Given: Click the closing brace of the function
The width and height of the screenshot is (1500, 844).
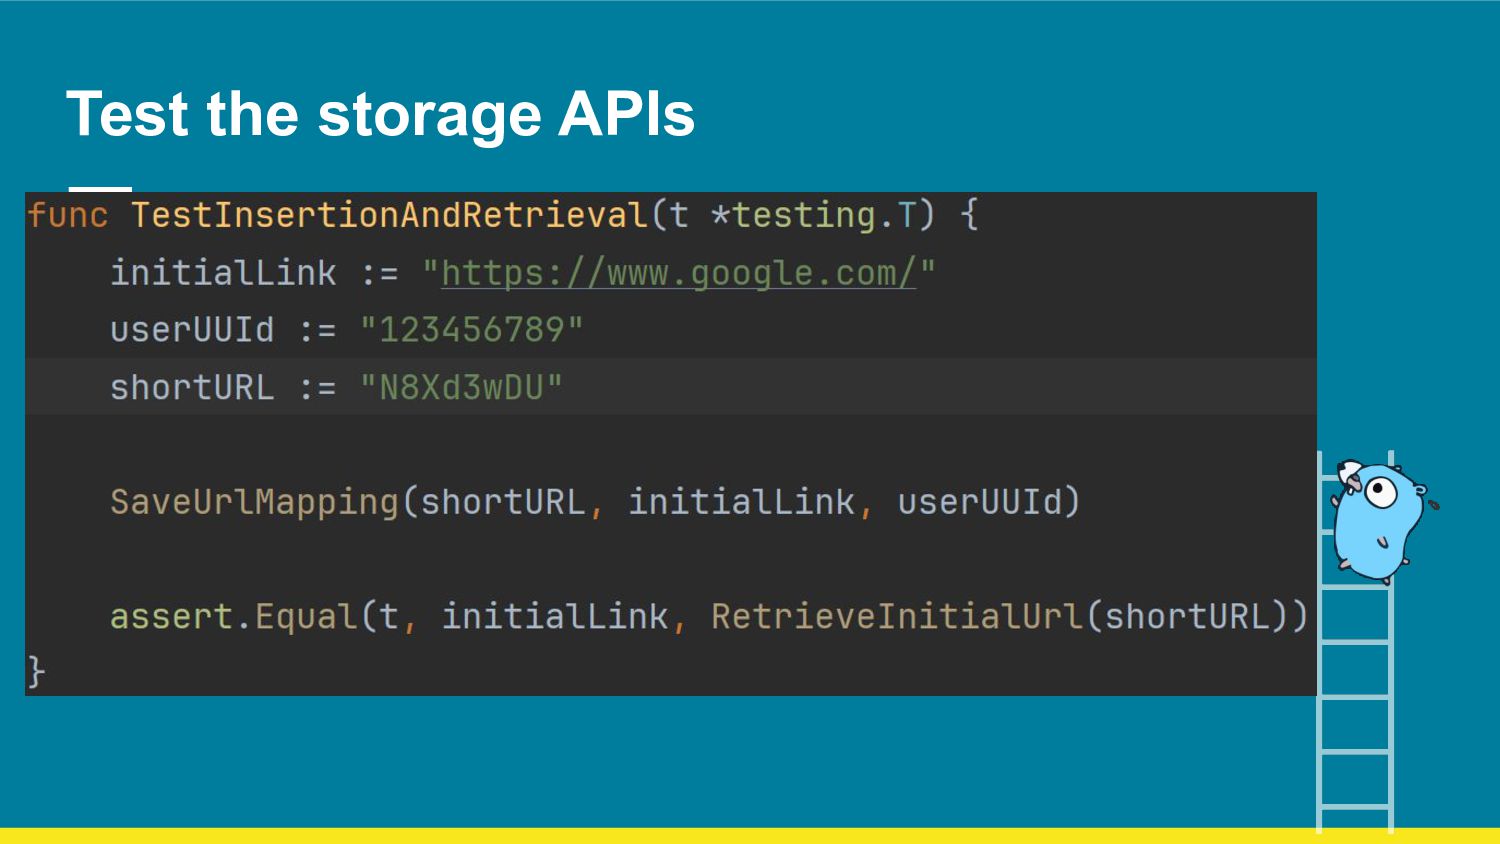Looking at the screenshot, I should (36, 672).
